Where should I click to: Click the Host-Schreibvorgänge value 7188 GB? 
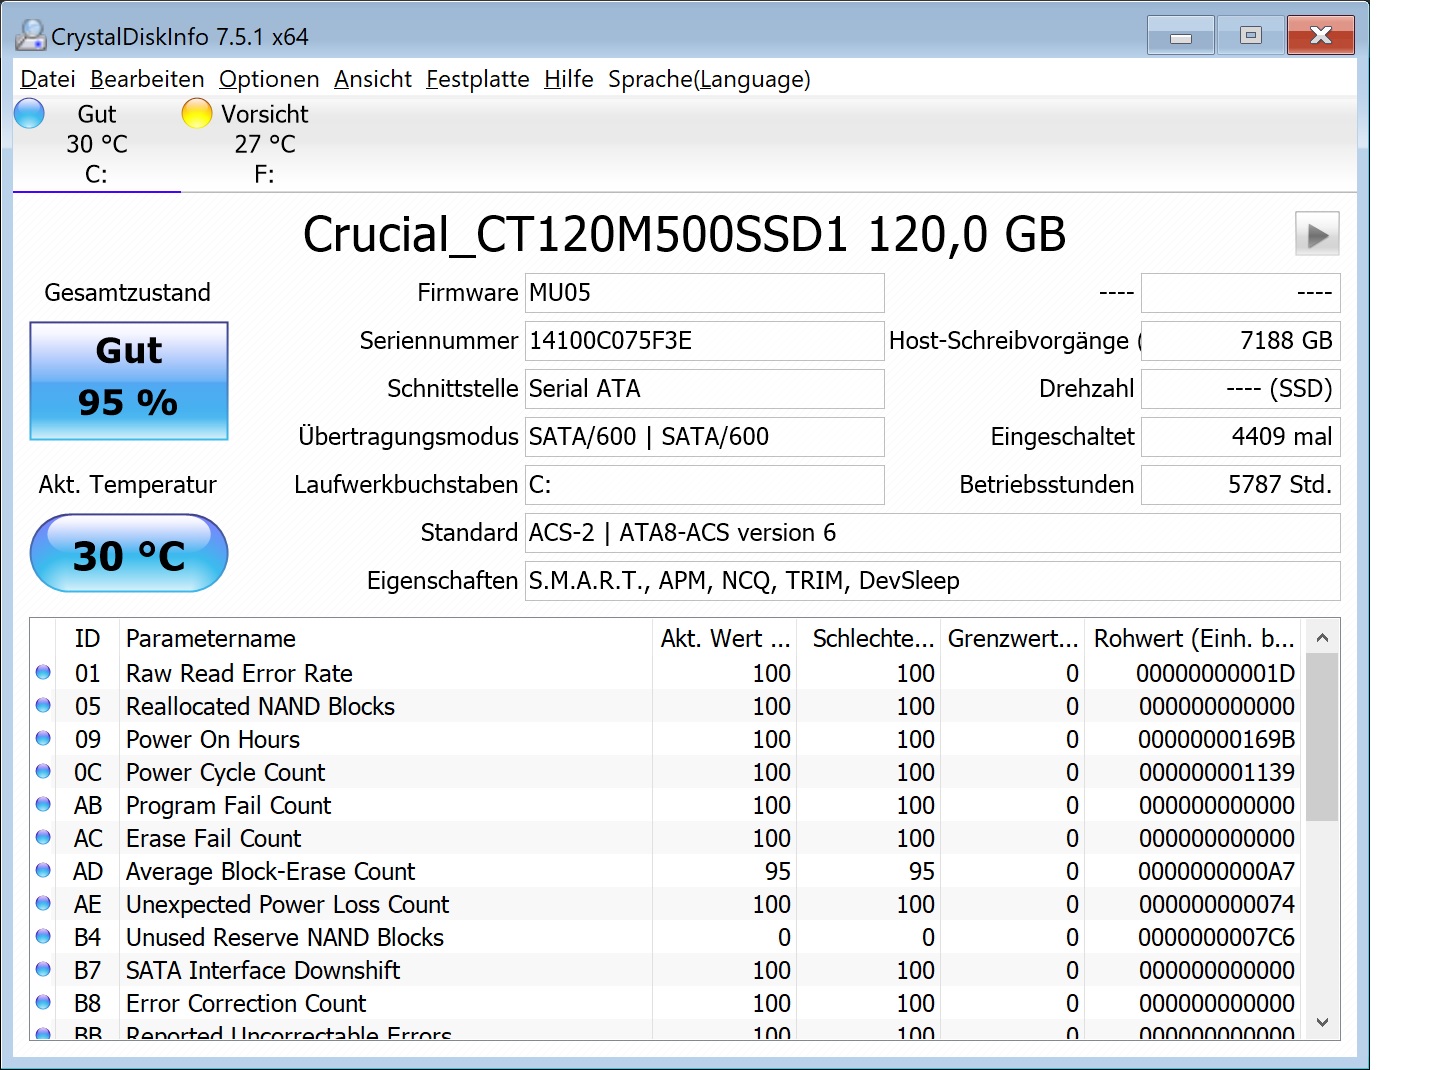(1240, 341)
